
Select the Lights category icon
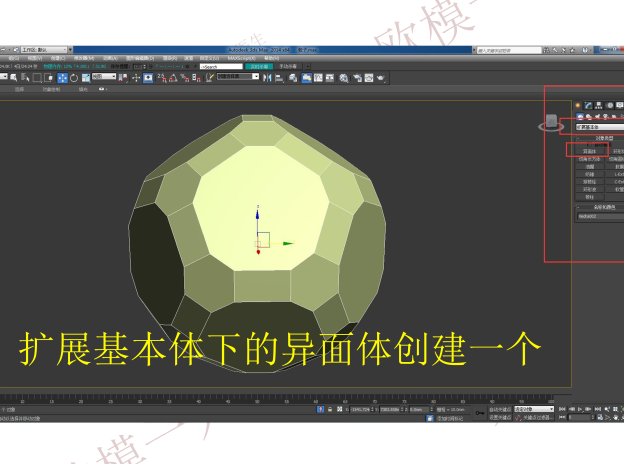597,117
